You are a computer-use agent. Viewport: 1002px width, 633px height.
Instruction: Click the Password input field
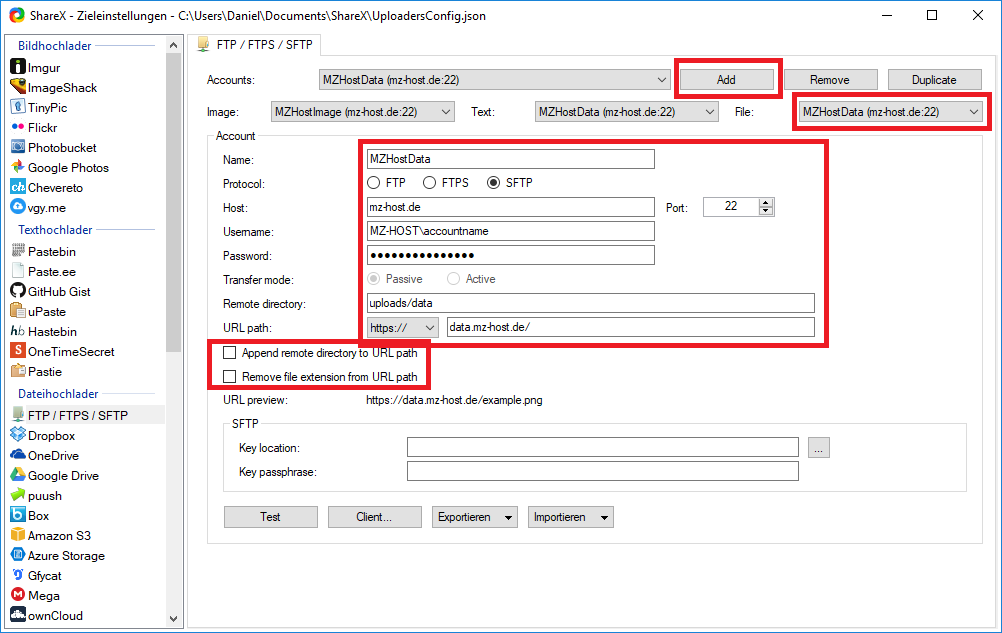click(x=511, y=255)
